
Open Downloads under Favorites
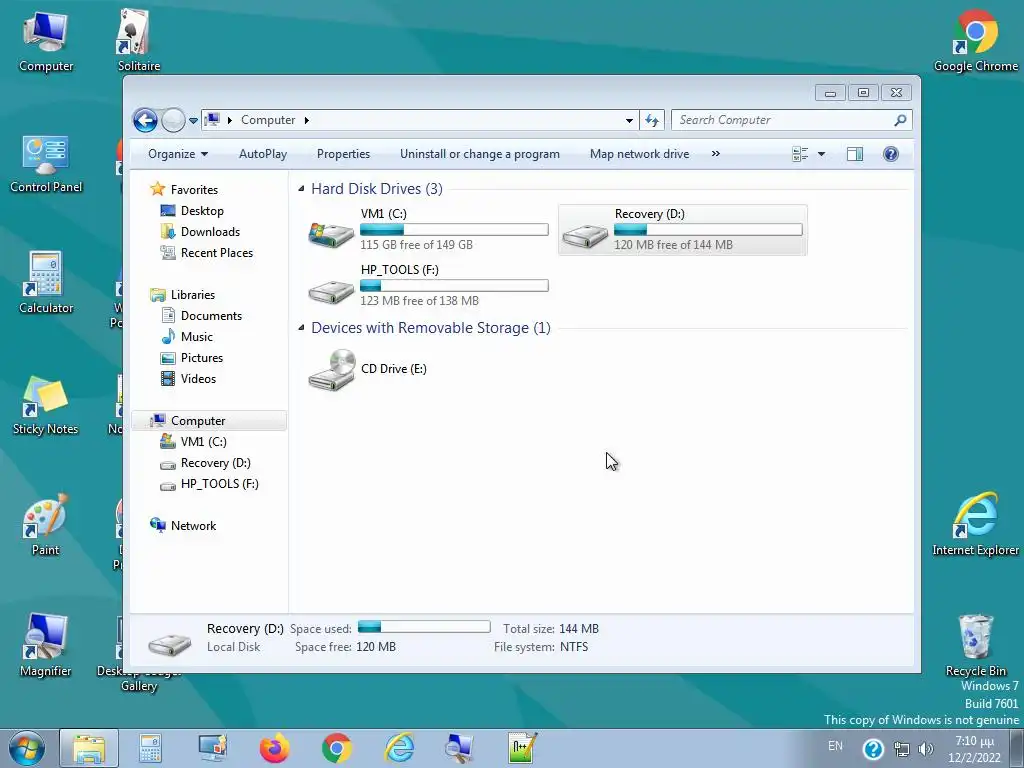(x=210, y=231)
